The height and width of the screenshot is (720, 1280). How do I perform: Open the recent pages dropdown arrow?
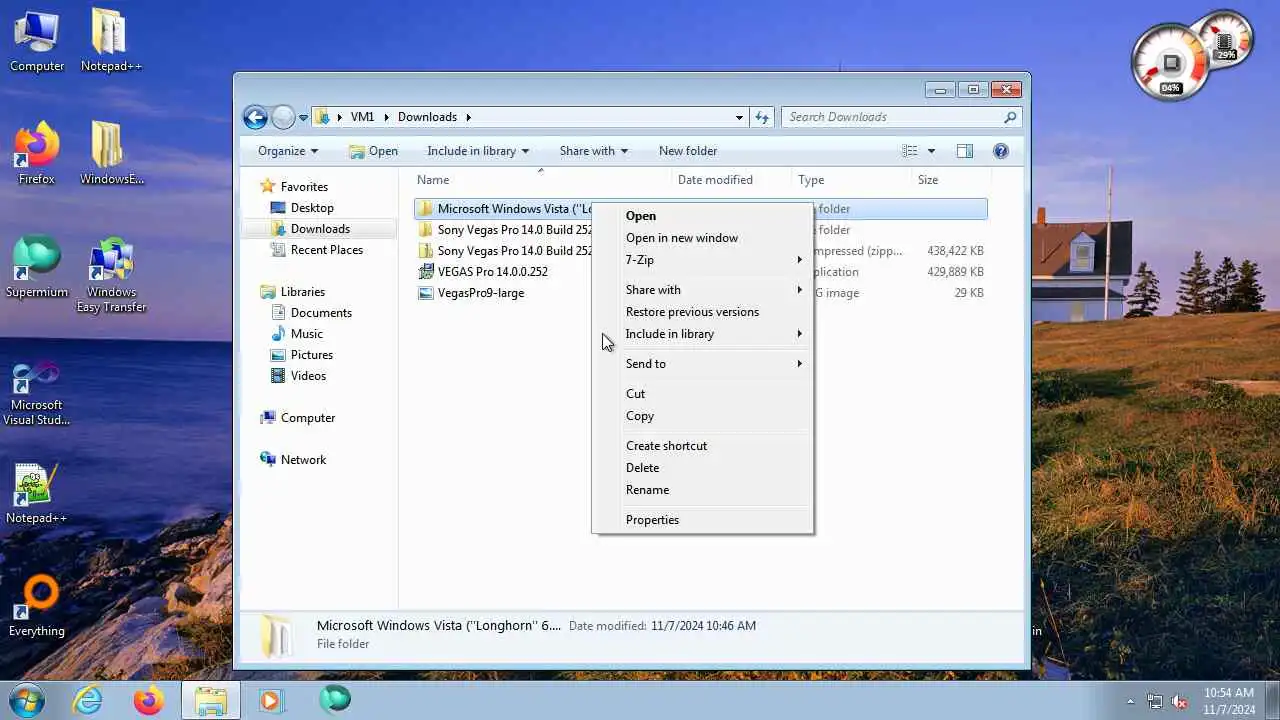point(303,118)
